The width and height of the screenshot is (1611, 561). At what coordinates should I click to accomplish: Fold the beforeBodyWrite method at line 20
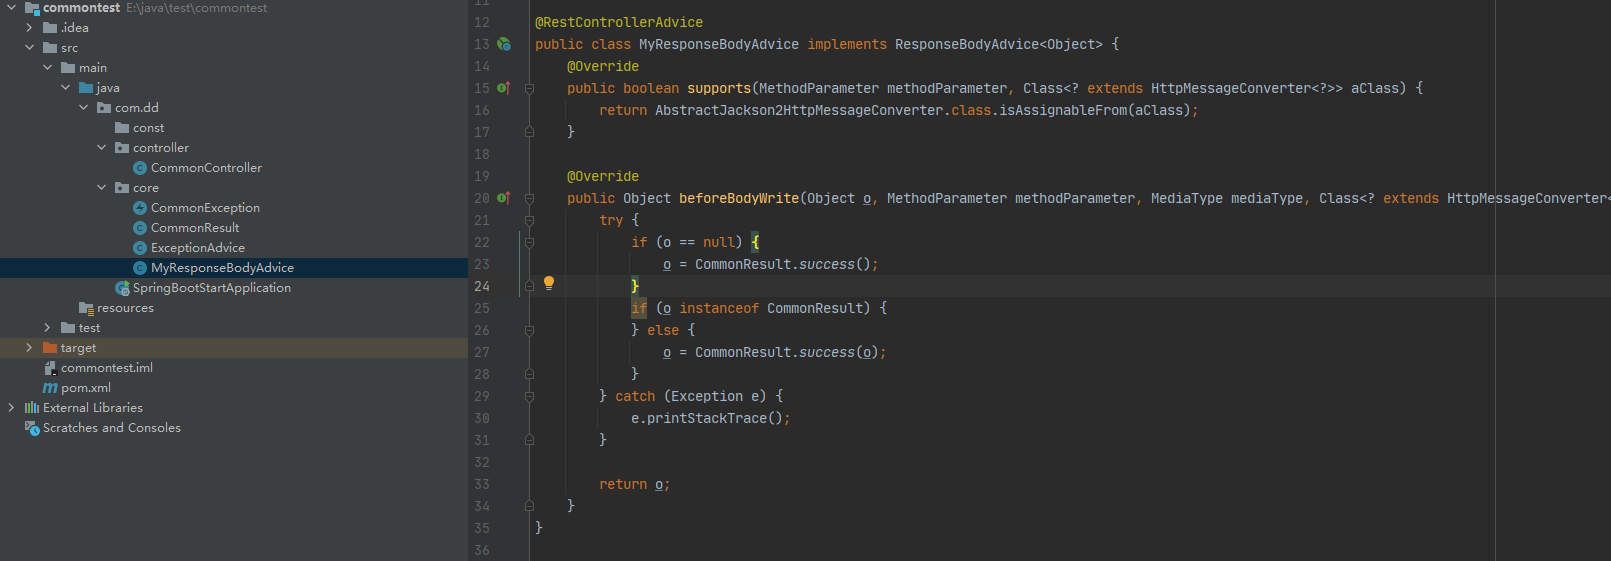click(x=529, y=198)
